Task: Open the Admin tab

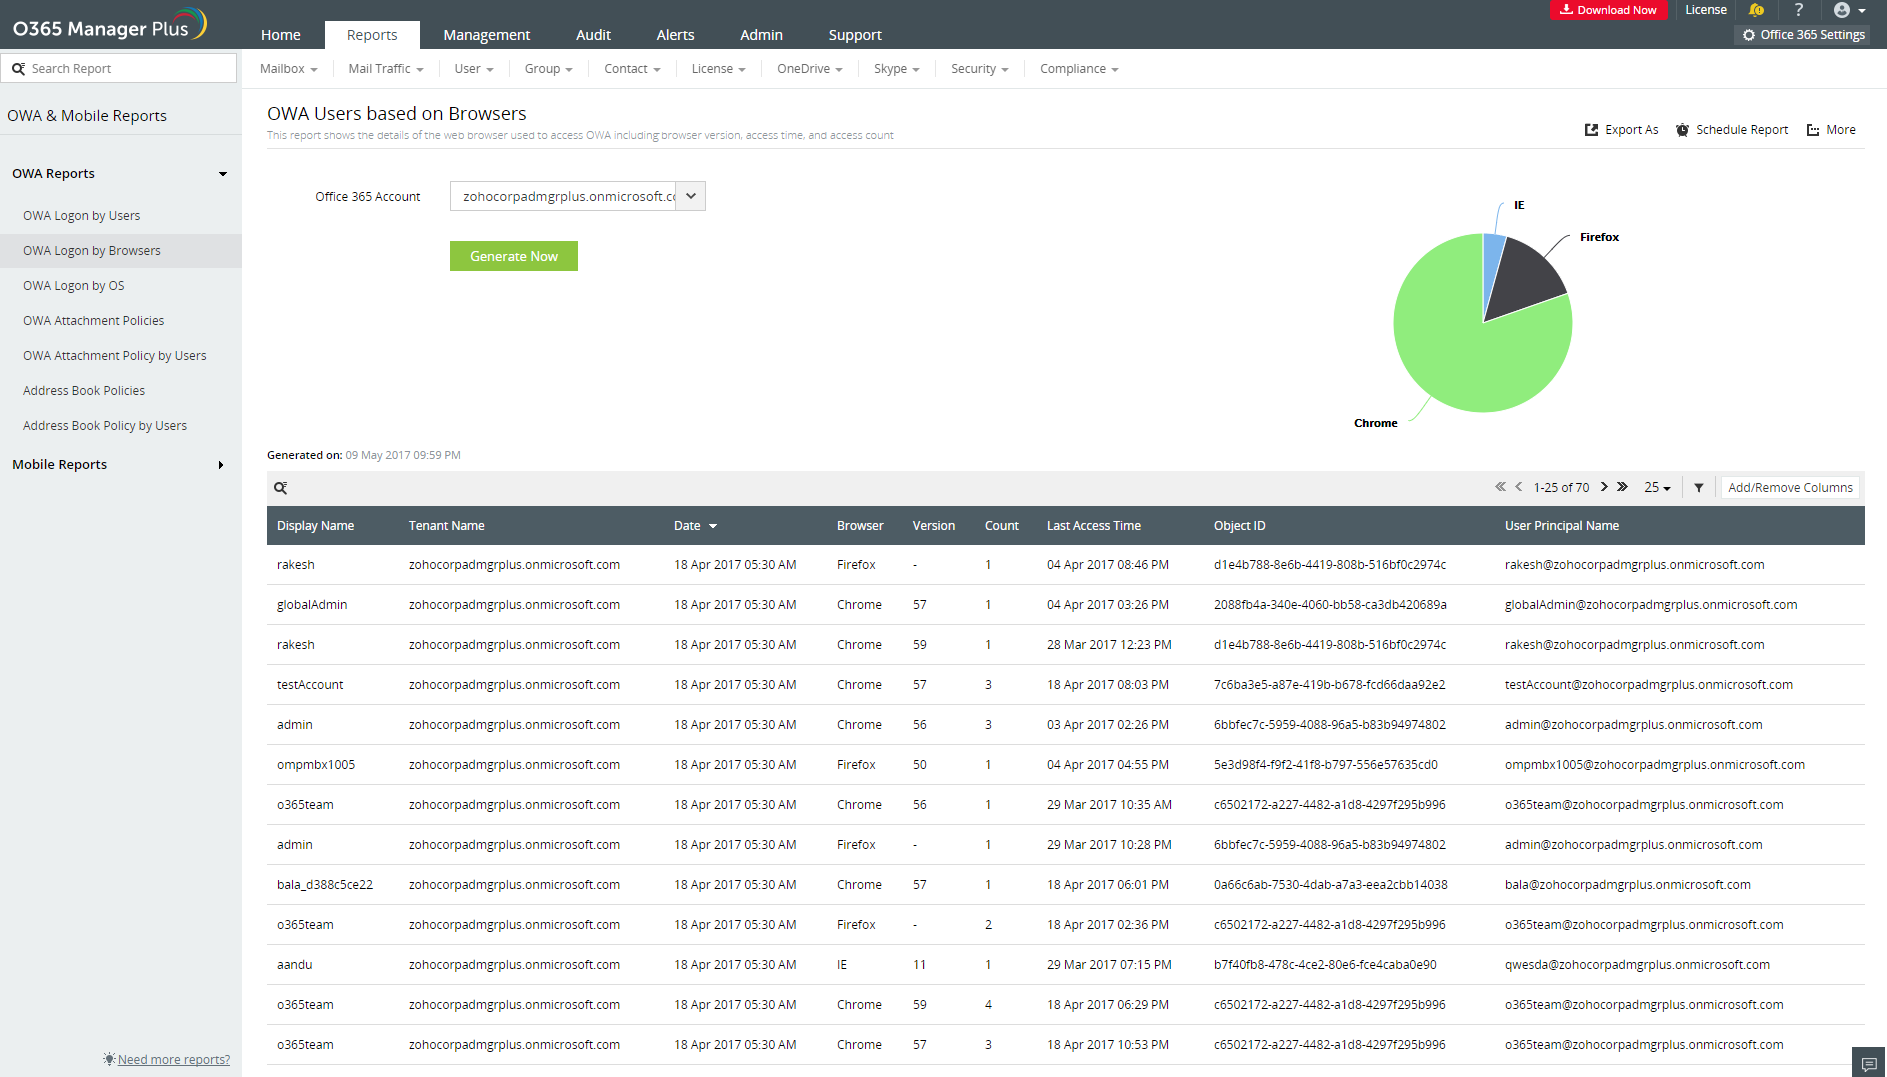Action: click(x=761, y=35)
